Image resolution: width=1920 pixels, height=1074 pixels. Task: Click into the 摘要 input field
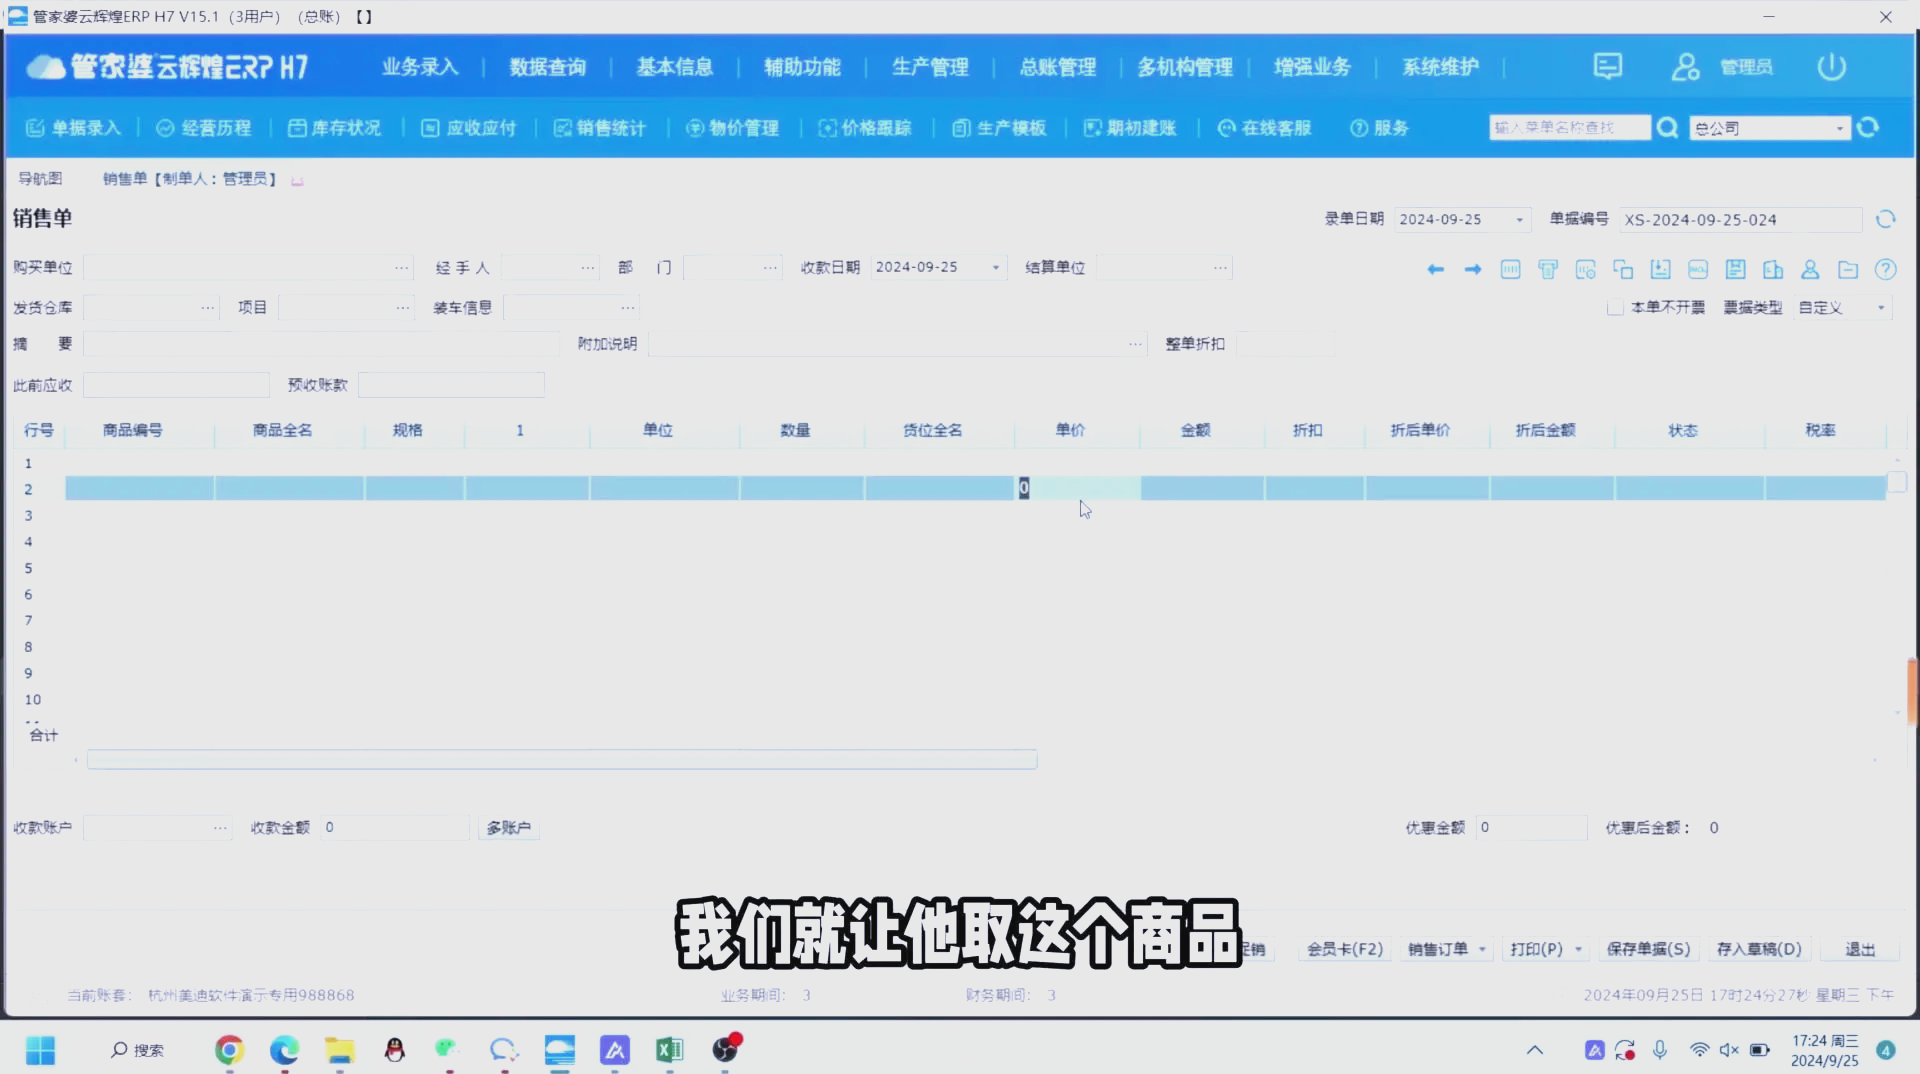[321, 344]
